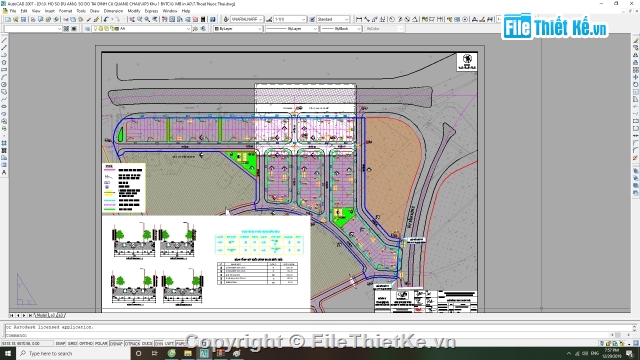The width and height of the screenshot is (640, 360).
Task: Select the Move modify tool
Action: tap(636, 77)
